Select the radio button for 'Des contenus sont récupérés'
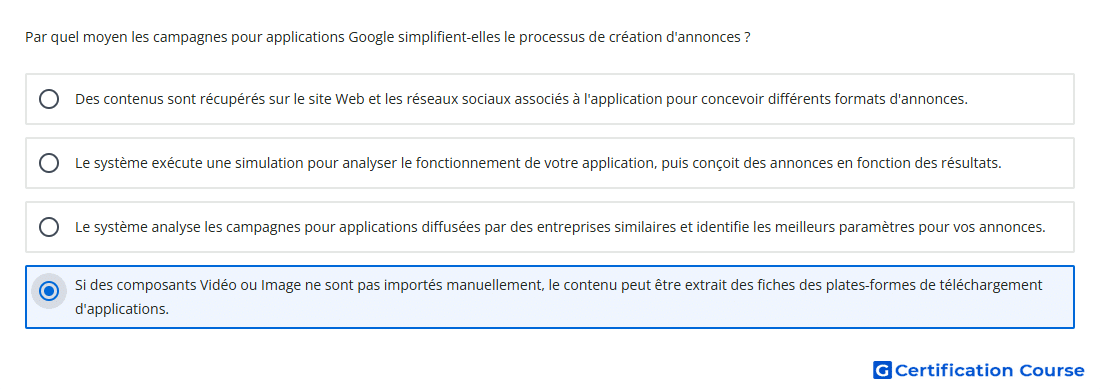The image size is (1100, 389). (x=49, y=99)
